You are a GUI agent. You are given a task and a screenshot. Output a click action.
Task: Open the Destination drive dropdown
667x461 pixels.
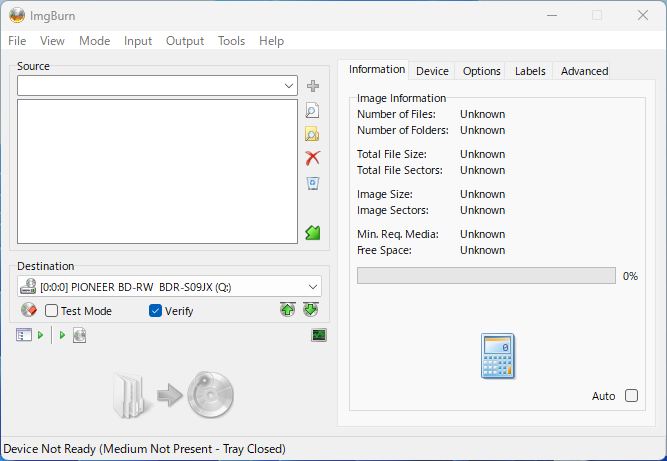tap(313, 287)
